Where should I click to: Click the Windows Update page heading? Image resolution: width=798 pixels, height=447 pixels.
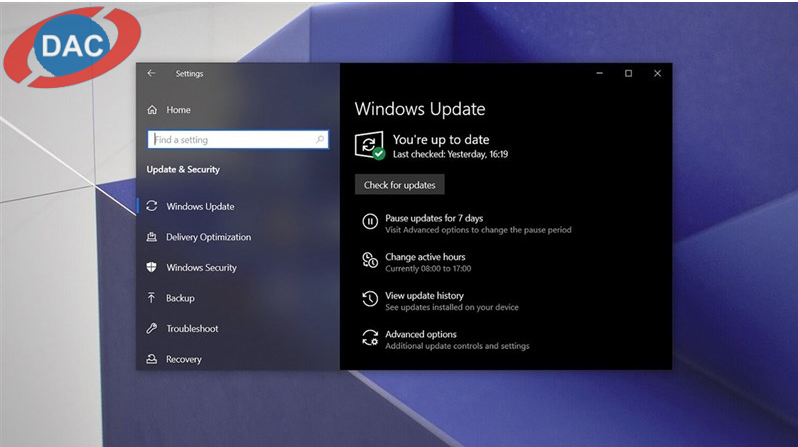420,109
